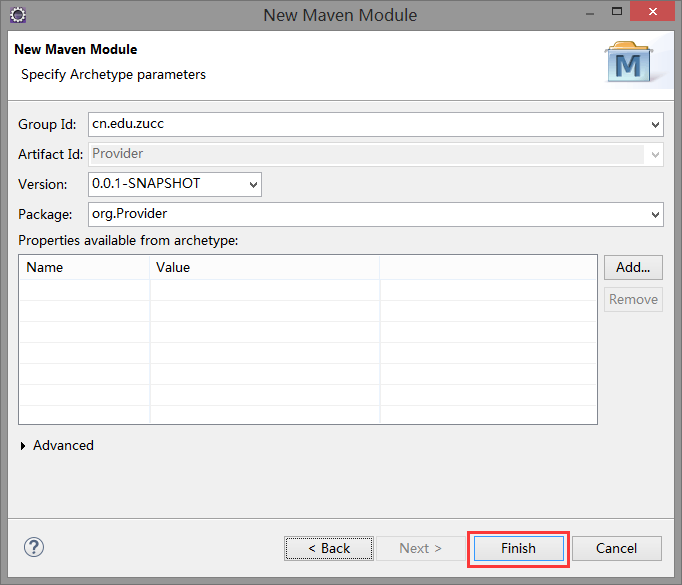Click the 'Package:' label

45,214
